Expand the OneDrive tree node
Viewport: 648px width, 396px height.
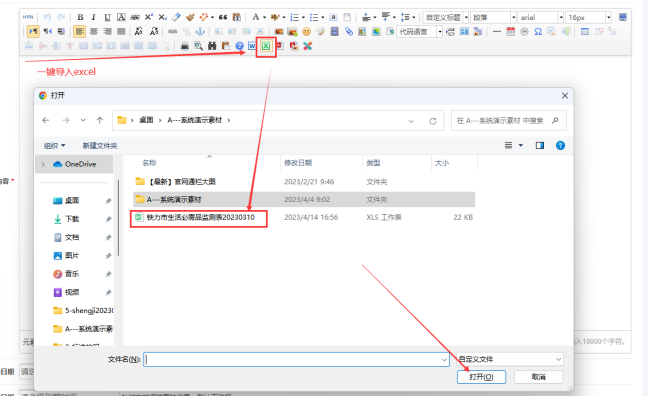43,164
